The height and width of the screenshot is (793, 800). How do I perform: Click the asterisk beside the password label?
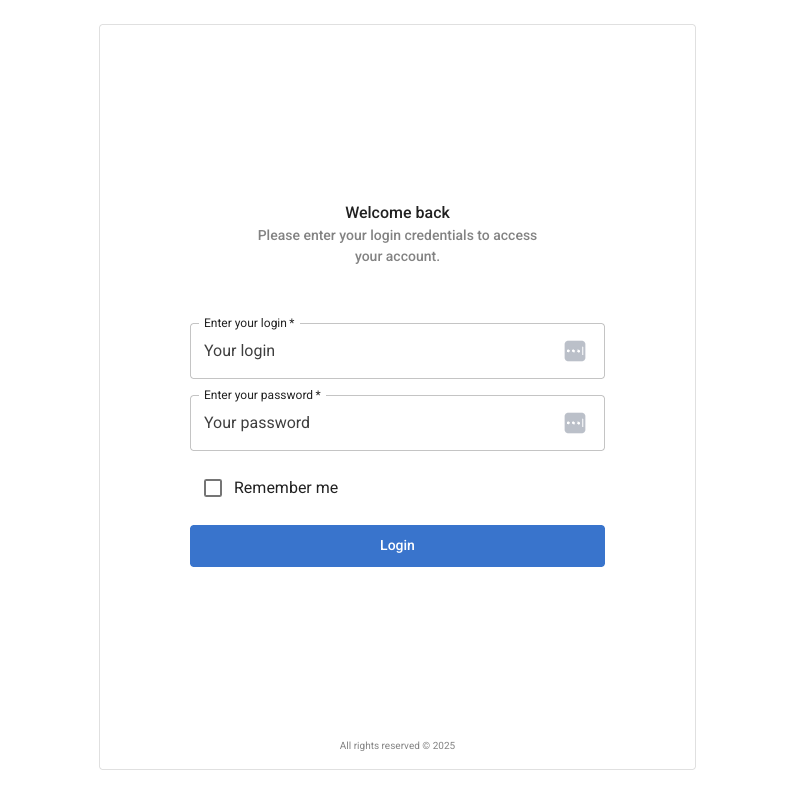(318, 395)
